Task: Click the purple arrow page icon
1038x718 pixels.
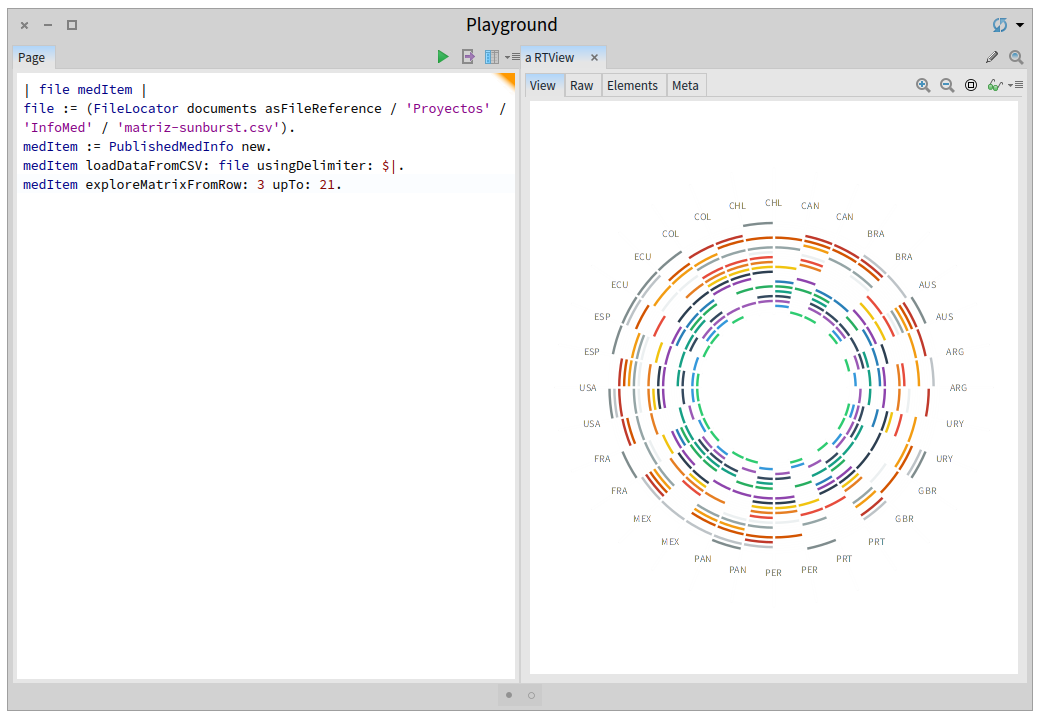Action: click(x=468, y=57)
